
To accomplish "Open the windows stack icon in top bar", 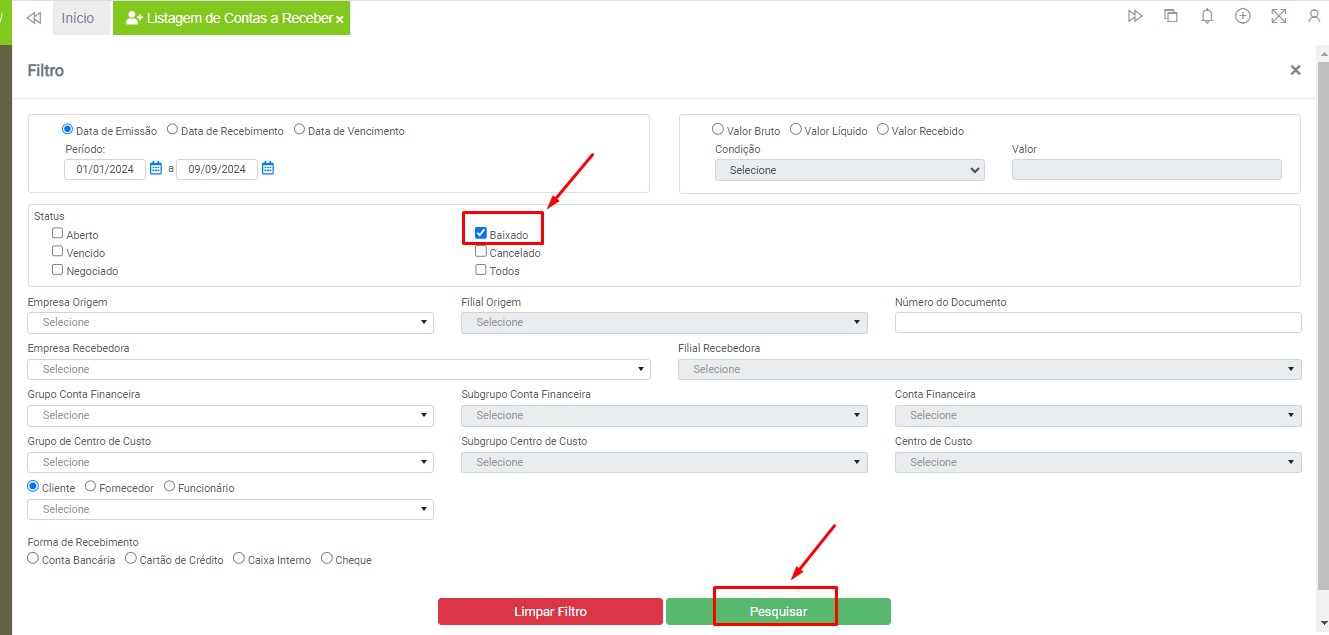I will (x=1171, y=16).
